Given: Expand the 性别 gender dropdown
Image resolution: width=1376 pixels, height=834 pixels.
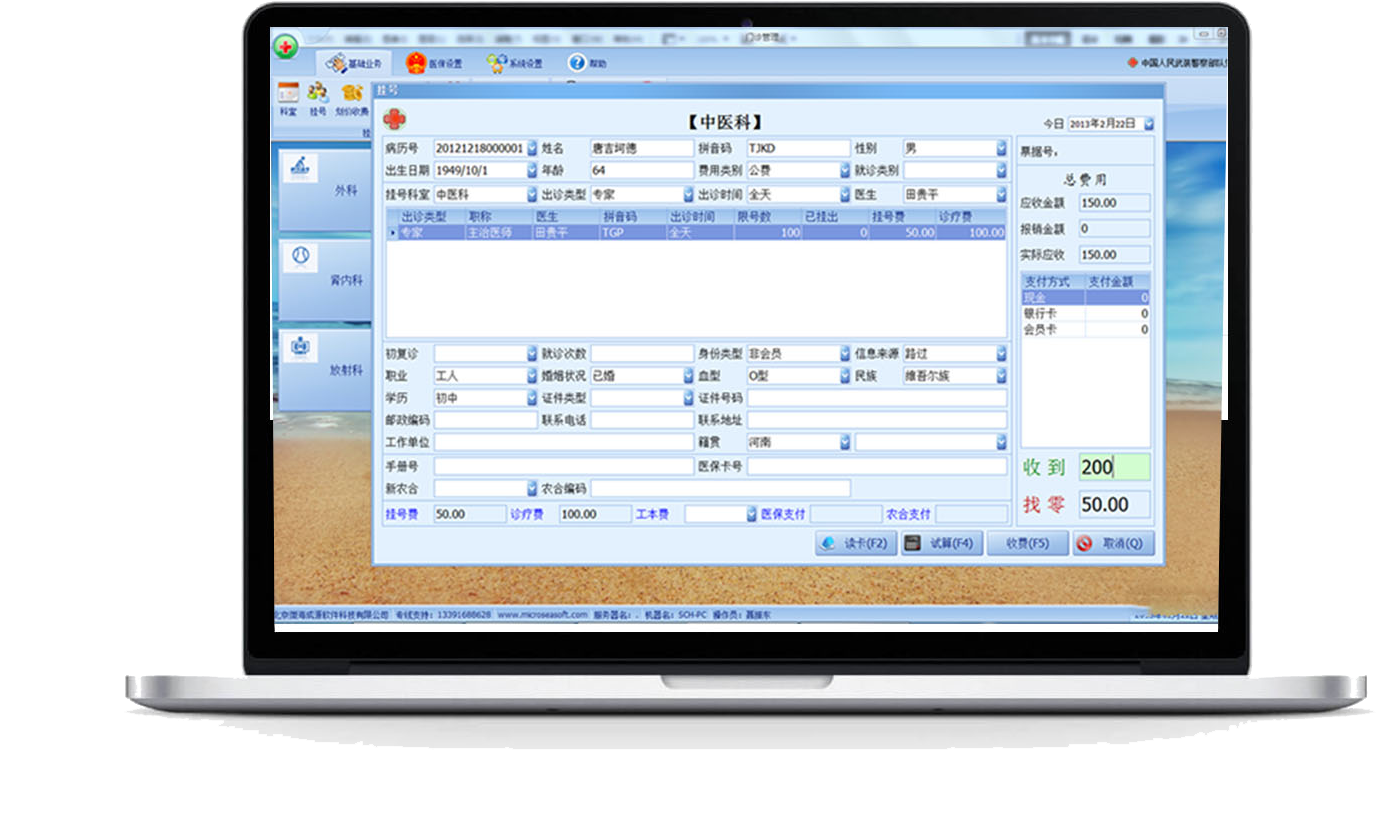Looking at the screenshot, I should click(1001, 148).
